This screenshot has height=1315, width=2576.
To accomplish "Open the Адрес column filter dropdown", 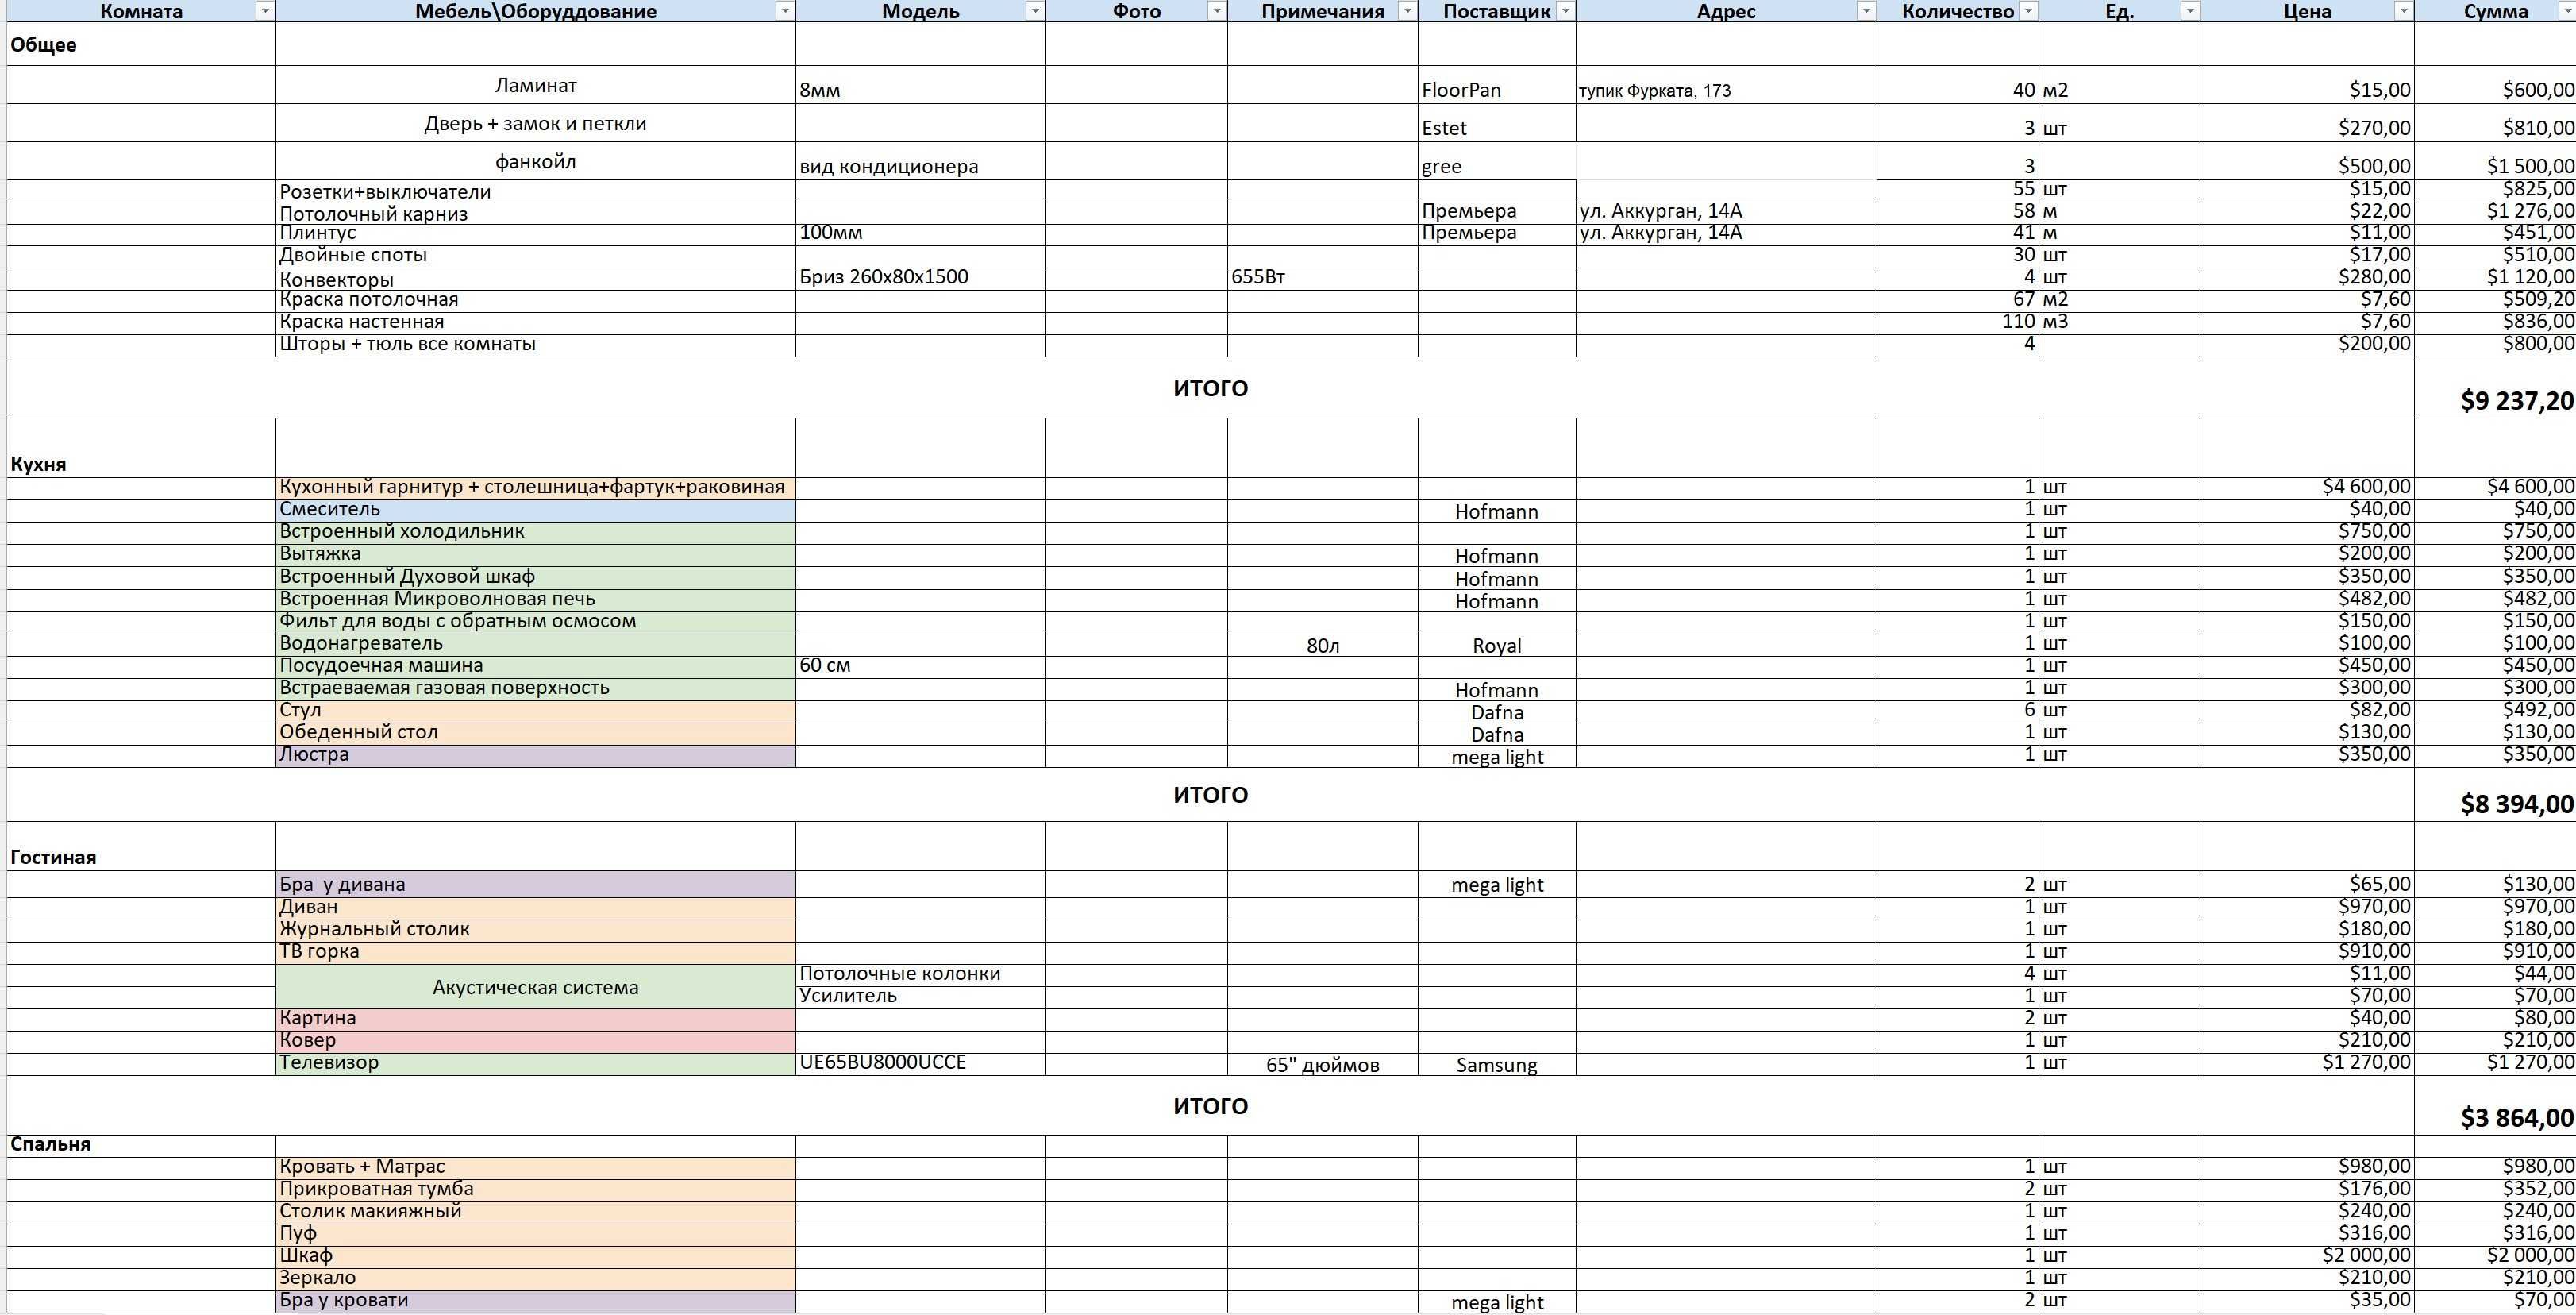I will point(1866,11).
